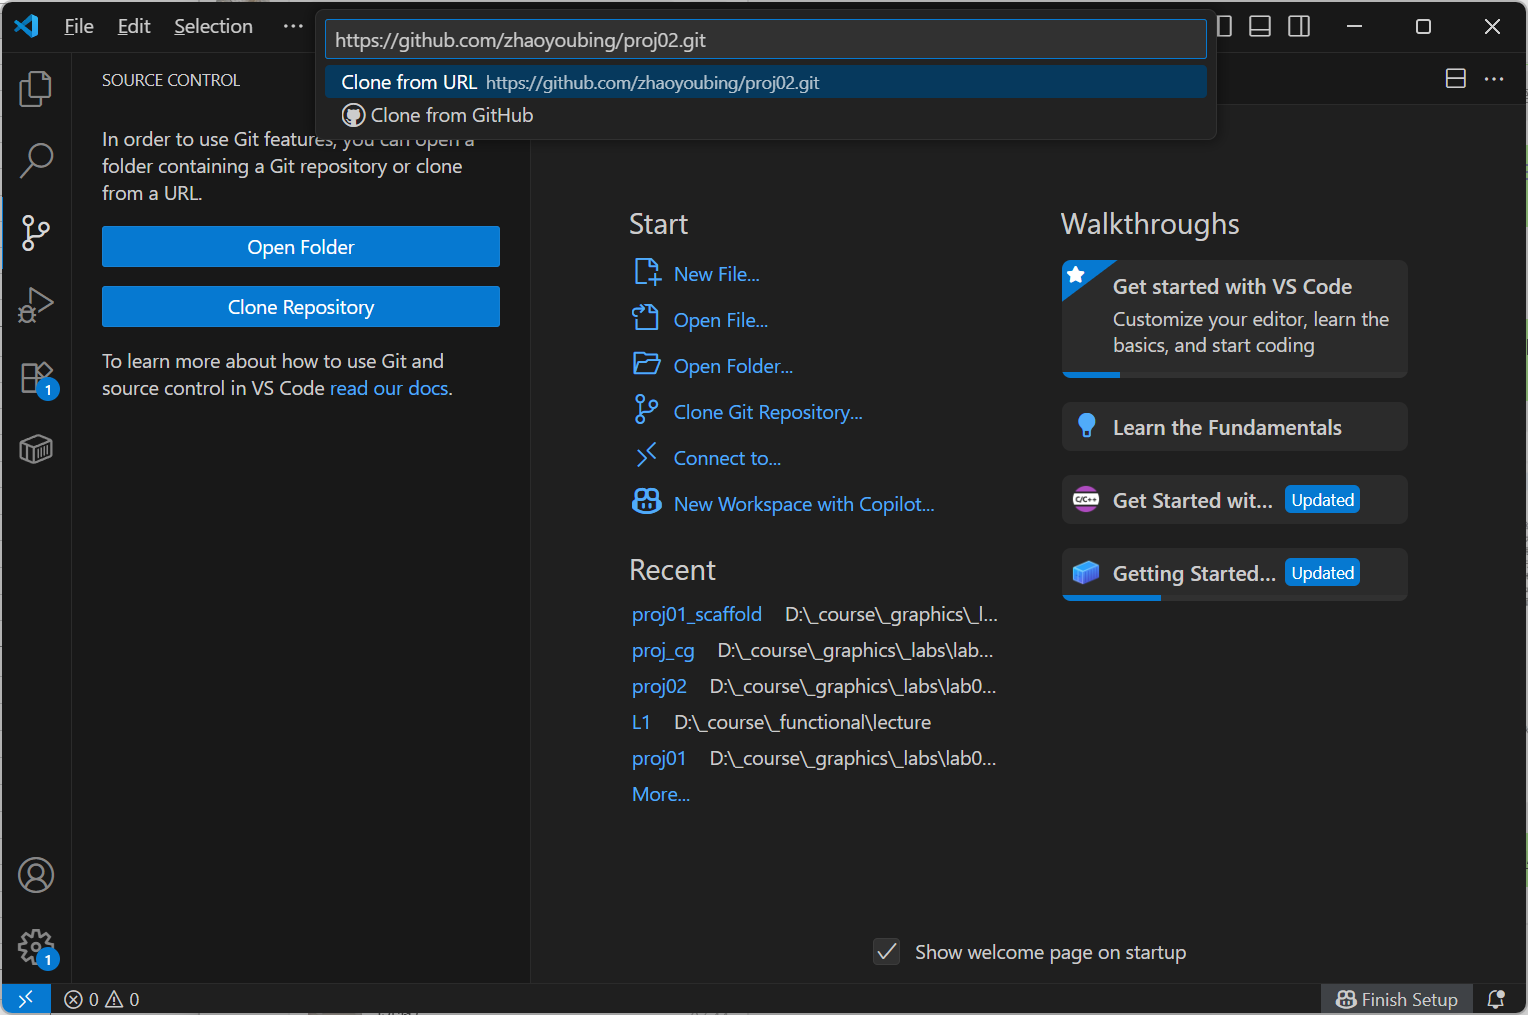1528x1015 pixels.
Task: Uncheck Show welcome page on startup
Action: (887, 952)
